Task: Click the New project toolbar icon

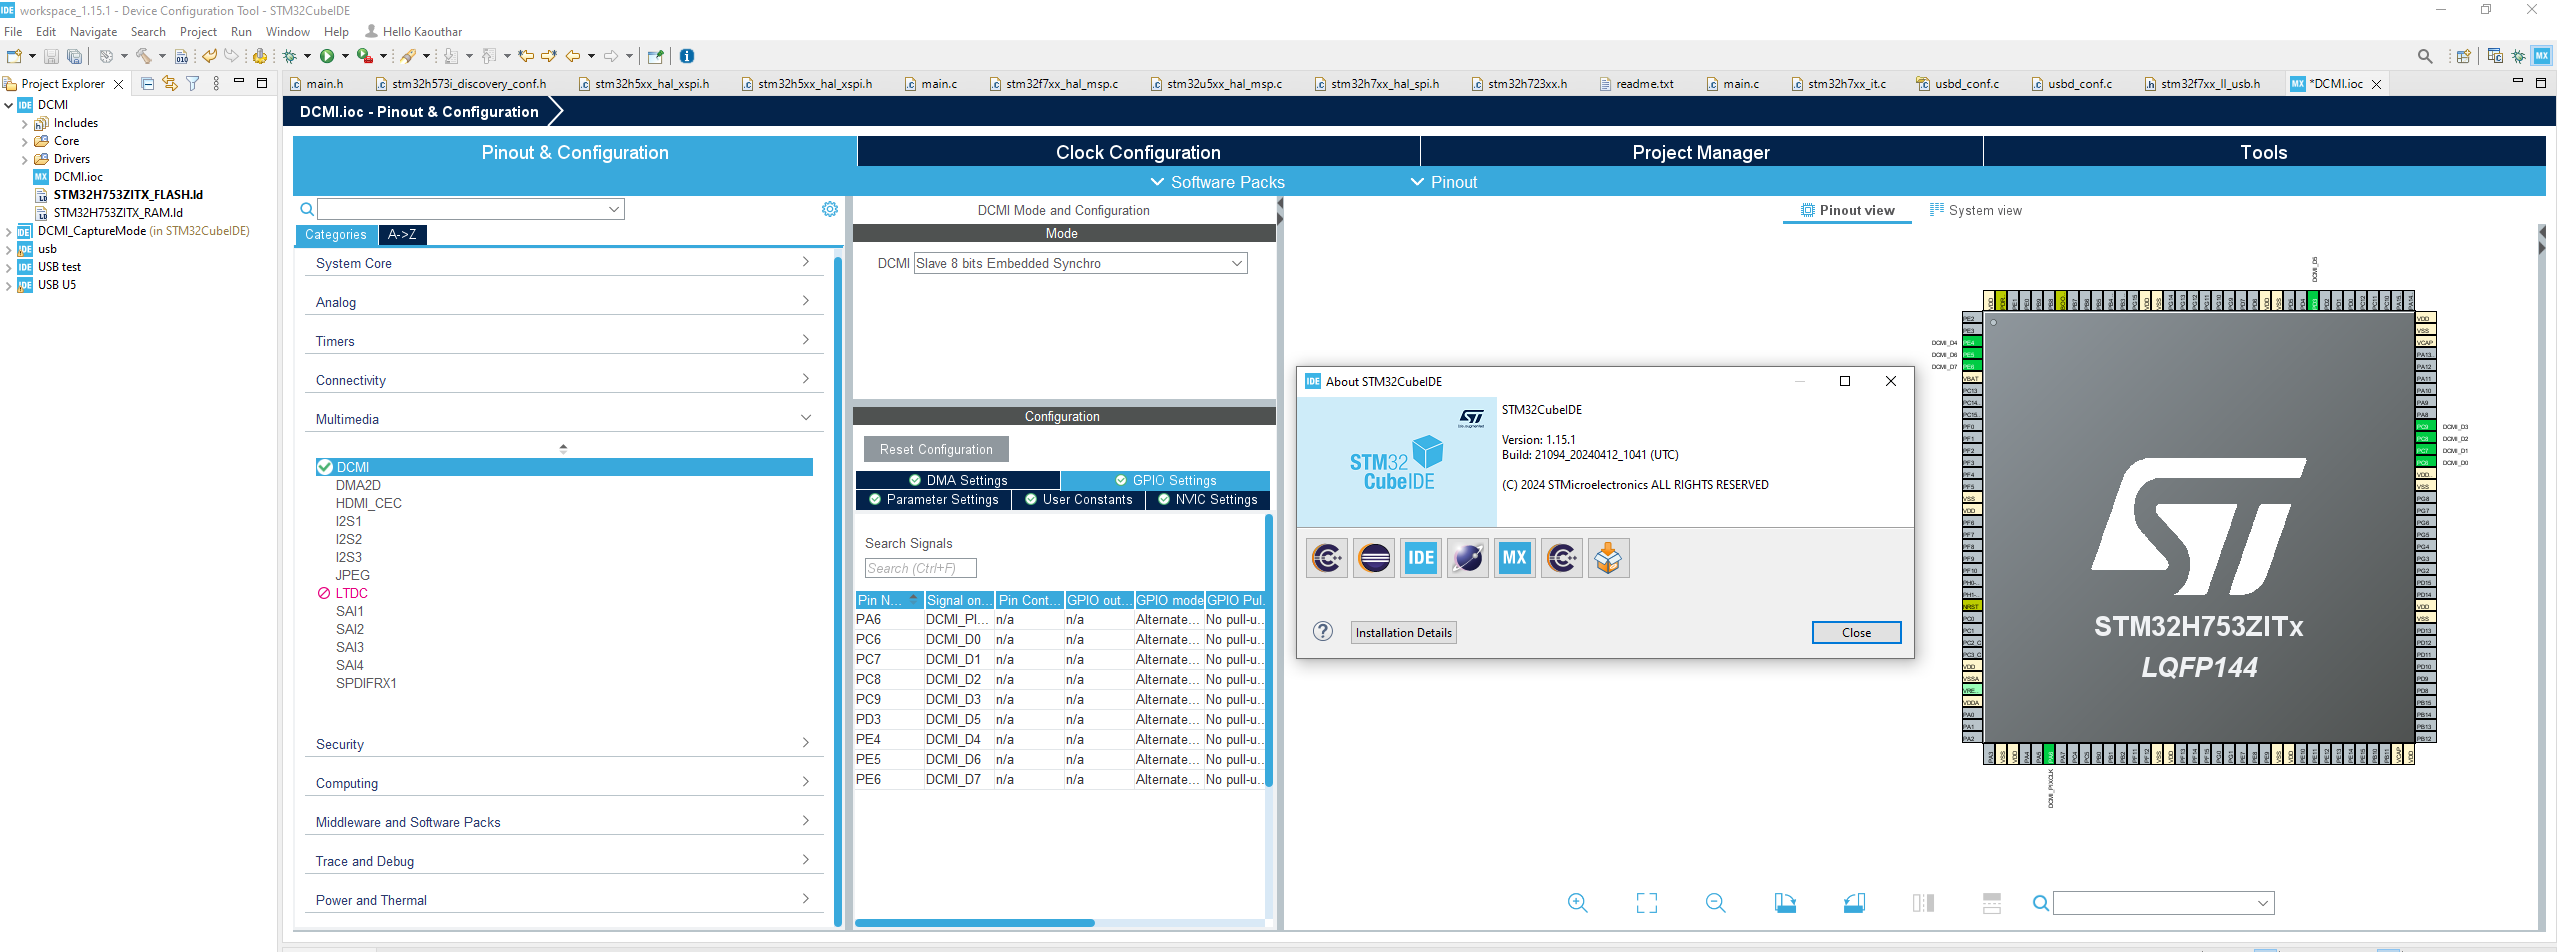Action: pyautogui.click(x=13, y=56)
